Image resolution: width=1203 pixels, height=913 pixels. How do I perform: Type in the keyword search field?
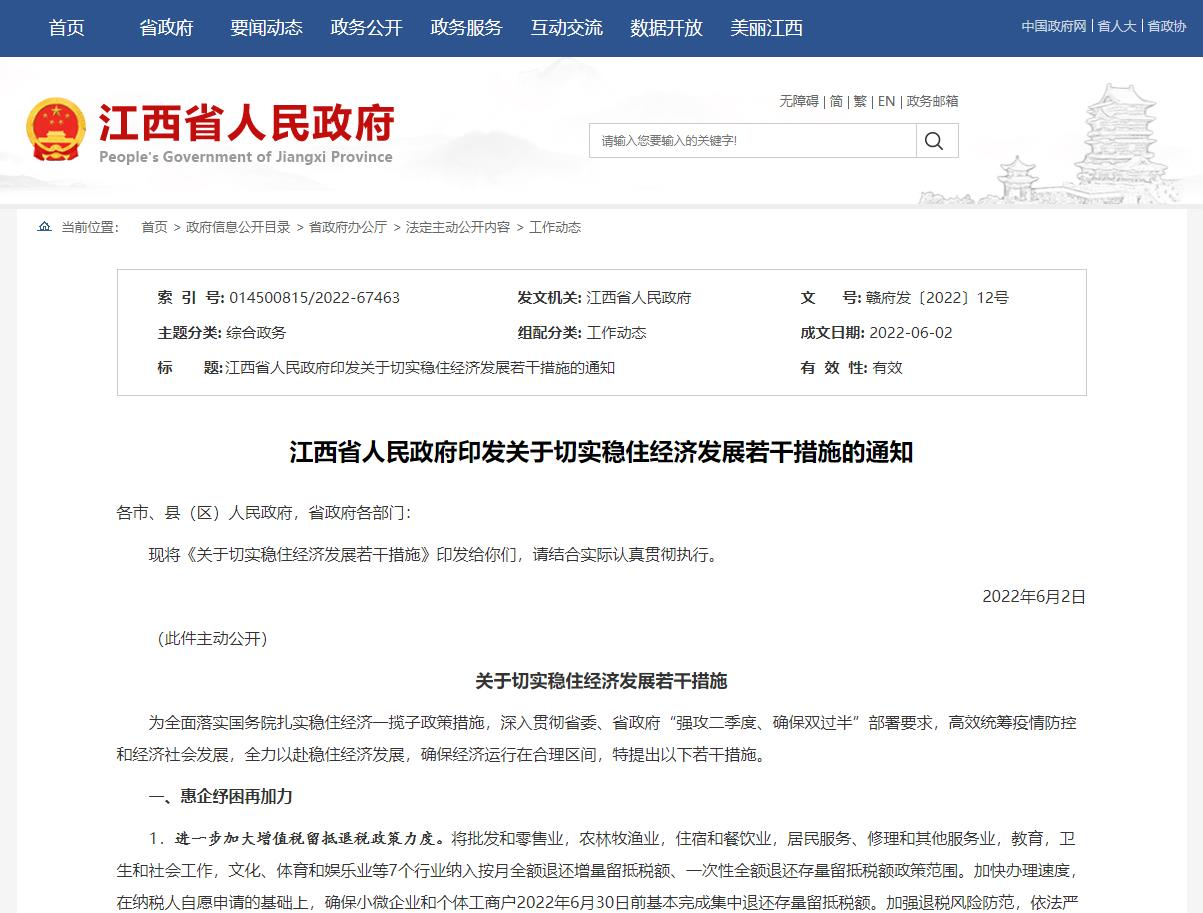click(x=752, y=141)
